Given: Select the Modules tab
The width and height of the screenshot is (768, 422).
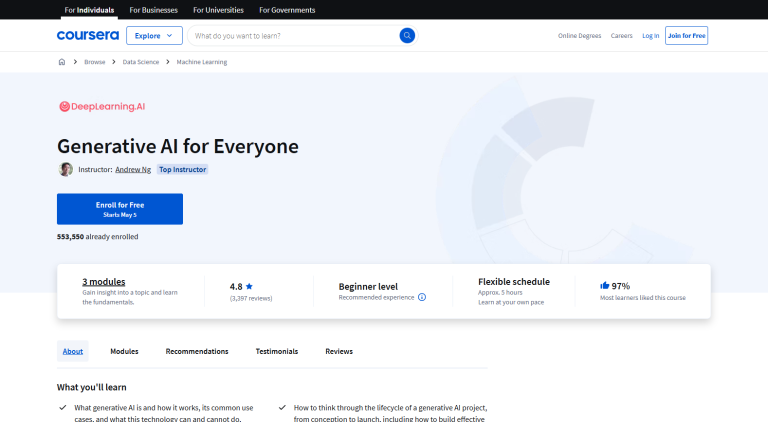Looking at the screenshot, I should pyautogui.click(x=124, y=351).
